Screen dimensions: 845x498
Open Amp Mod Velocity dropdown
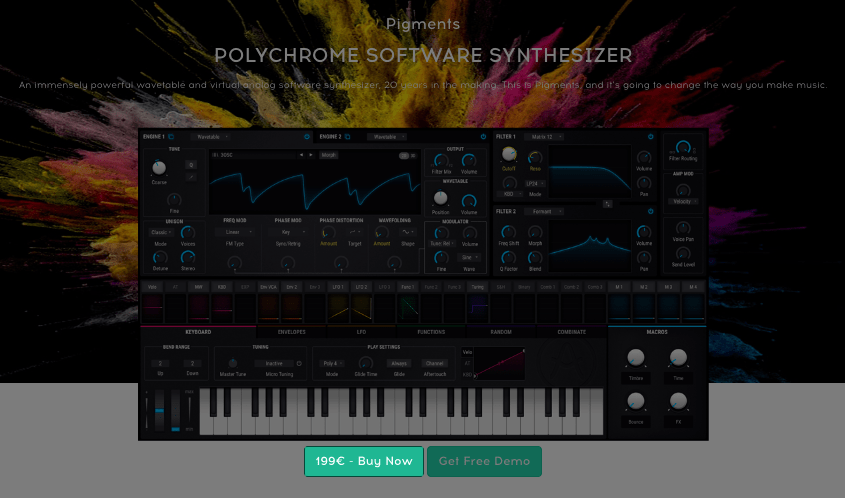coord(684,202)
